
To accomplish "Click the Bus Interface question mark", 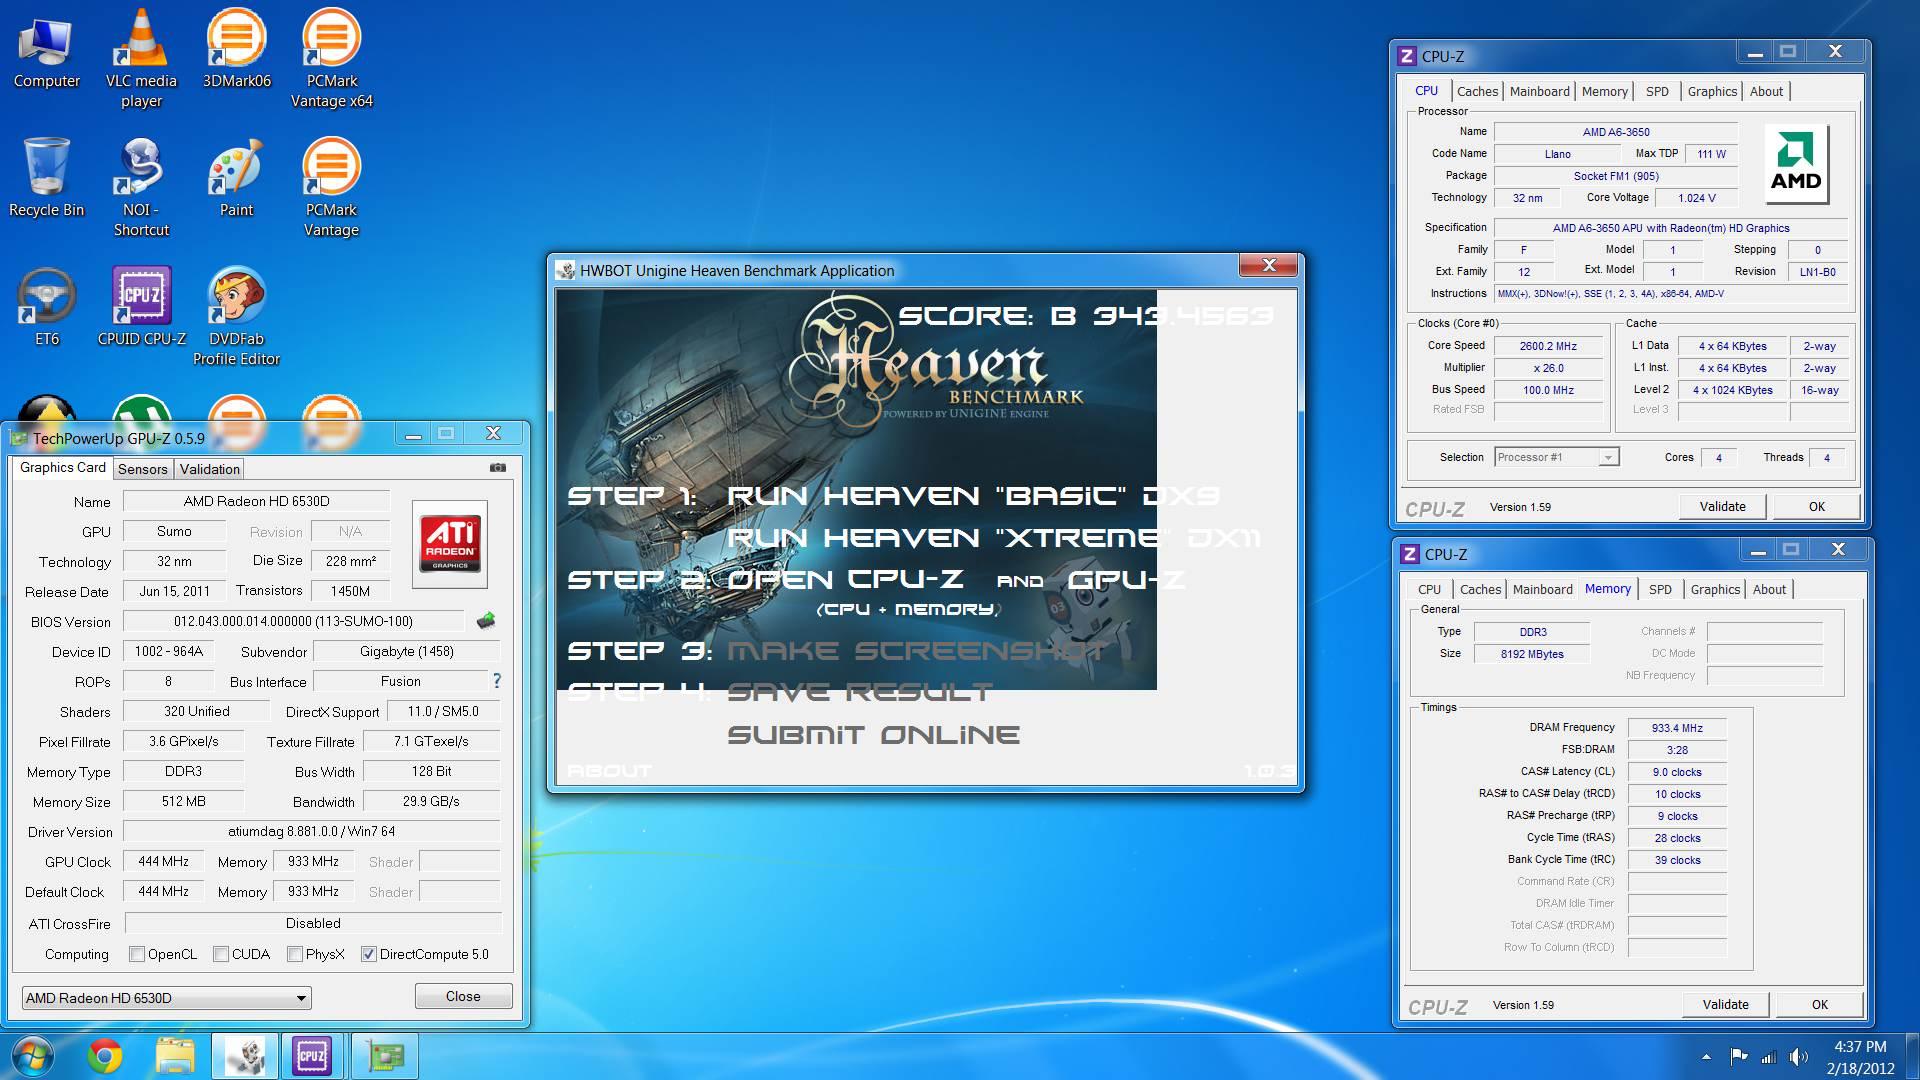I will coord(496,680).
